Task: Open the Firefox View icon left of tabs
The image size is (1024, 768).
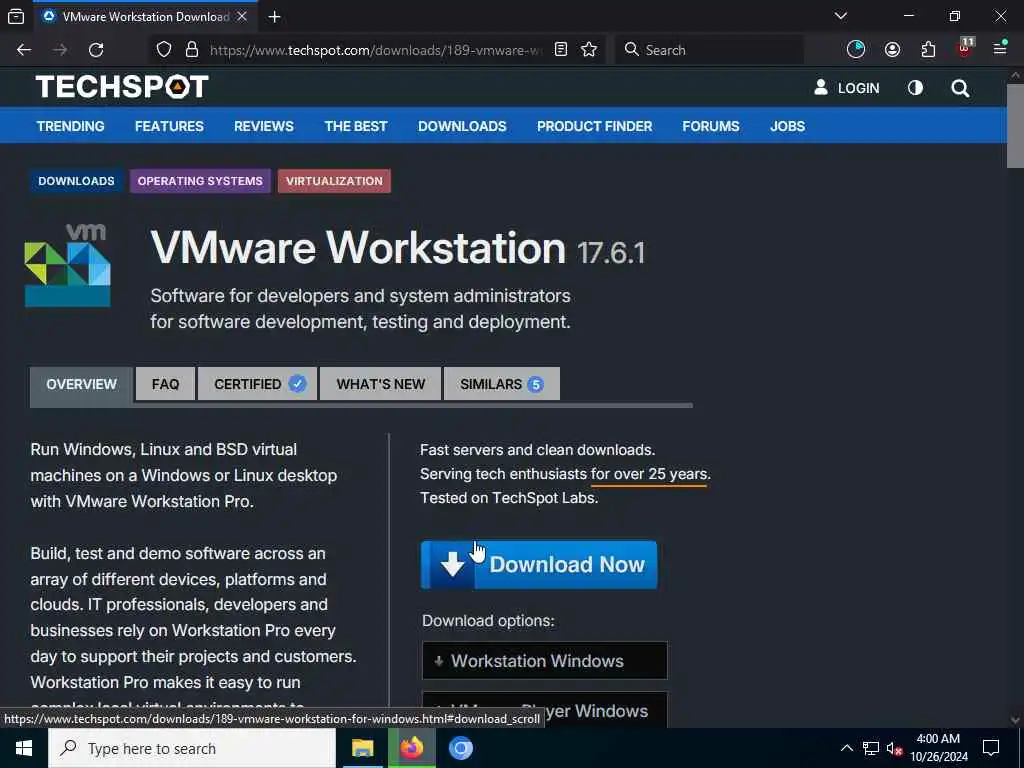Action: point(16,16)
